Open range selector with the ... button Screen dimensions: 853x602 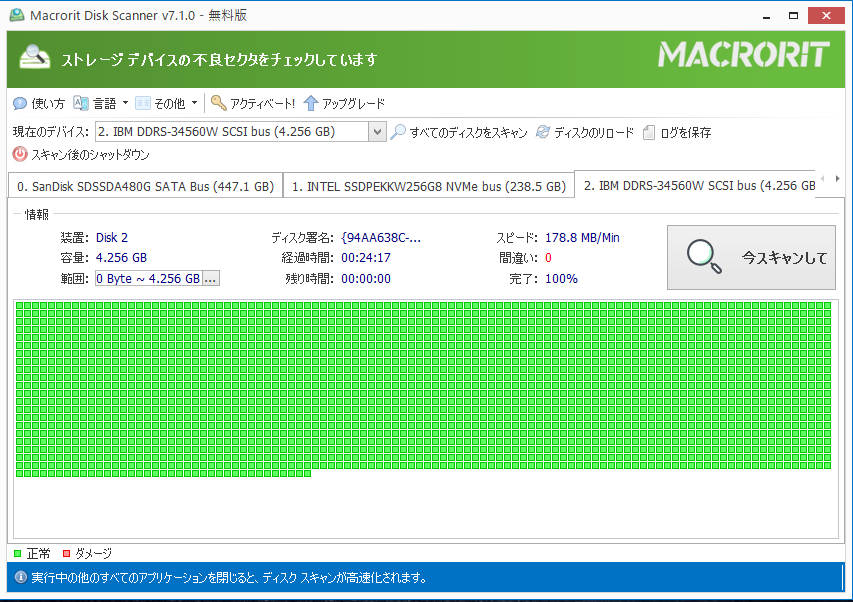210,278
